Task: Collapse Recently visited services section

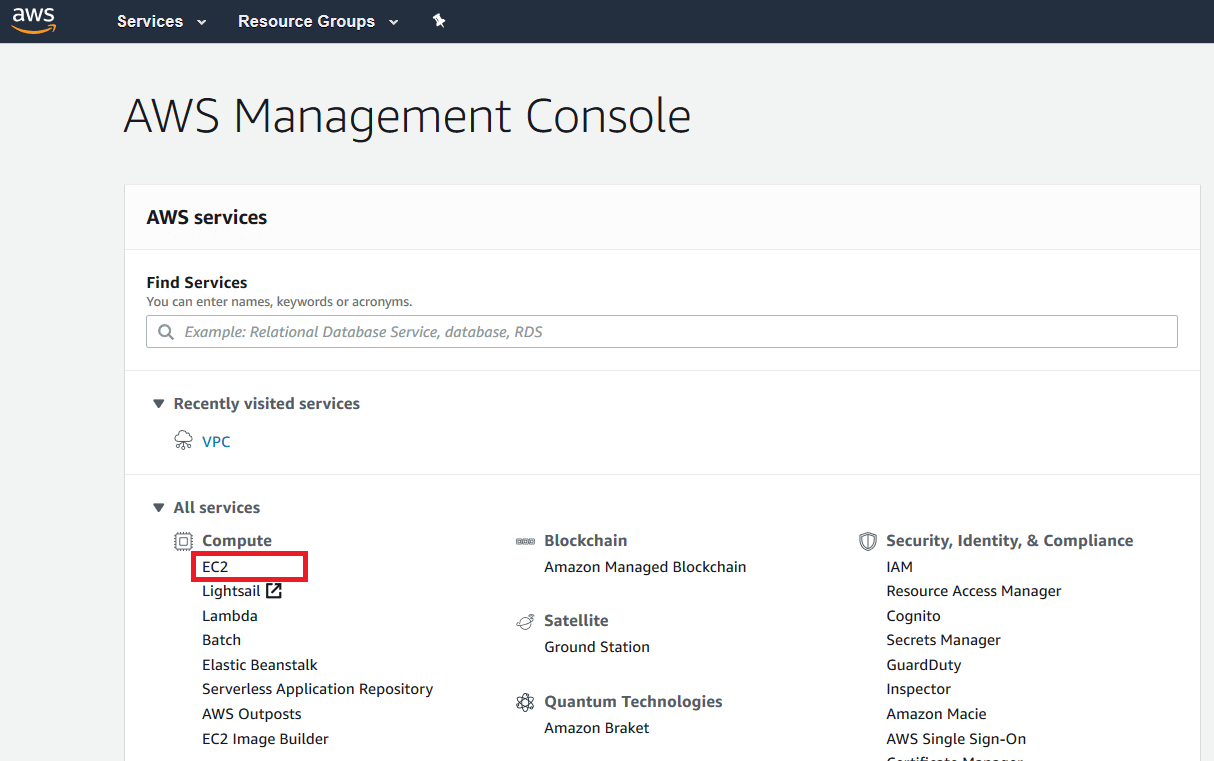Action: point(158,404)
